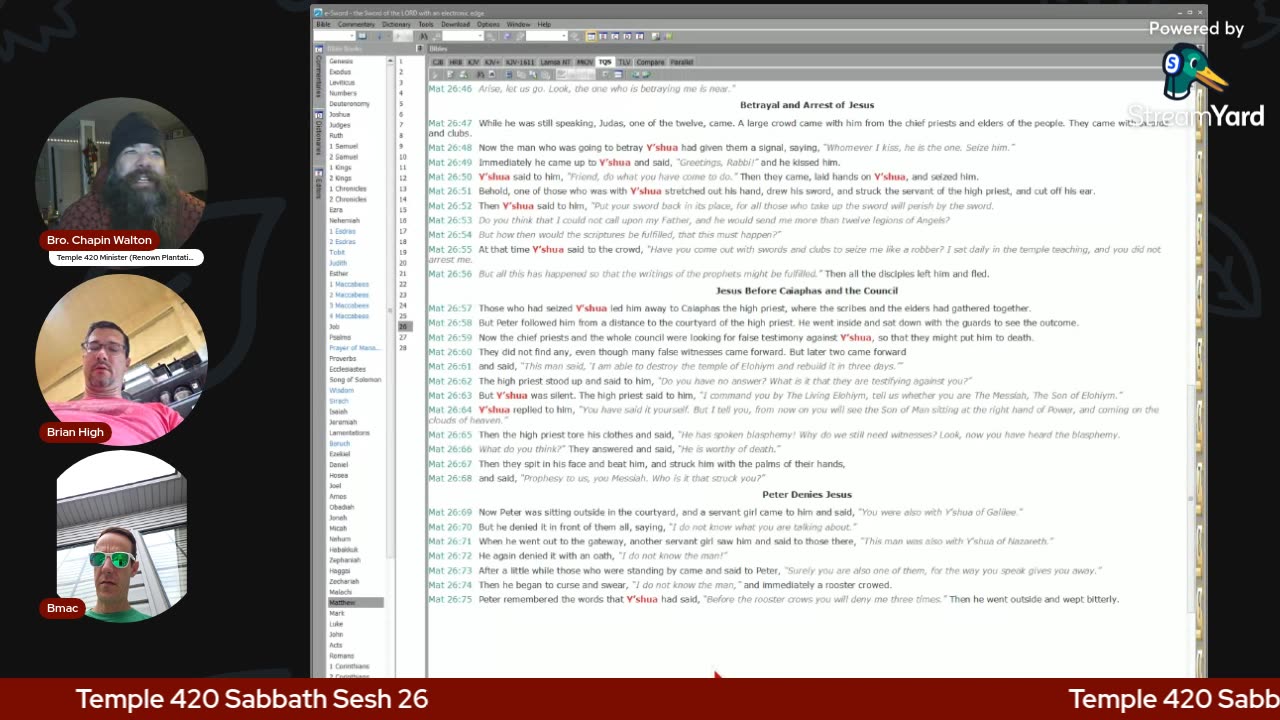Click the Mat 26:52 verse reference

450,206
